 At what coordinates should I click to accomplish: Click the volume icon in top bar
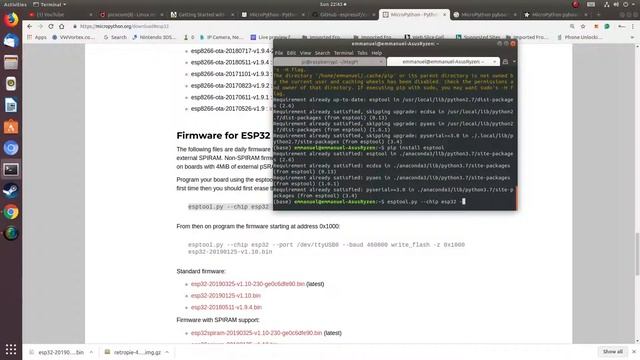(x=616, y=4)
